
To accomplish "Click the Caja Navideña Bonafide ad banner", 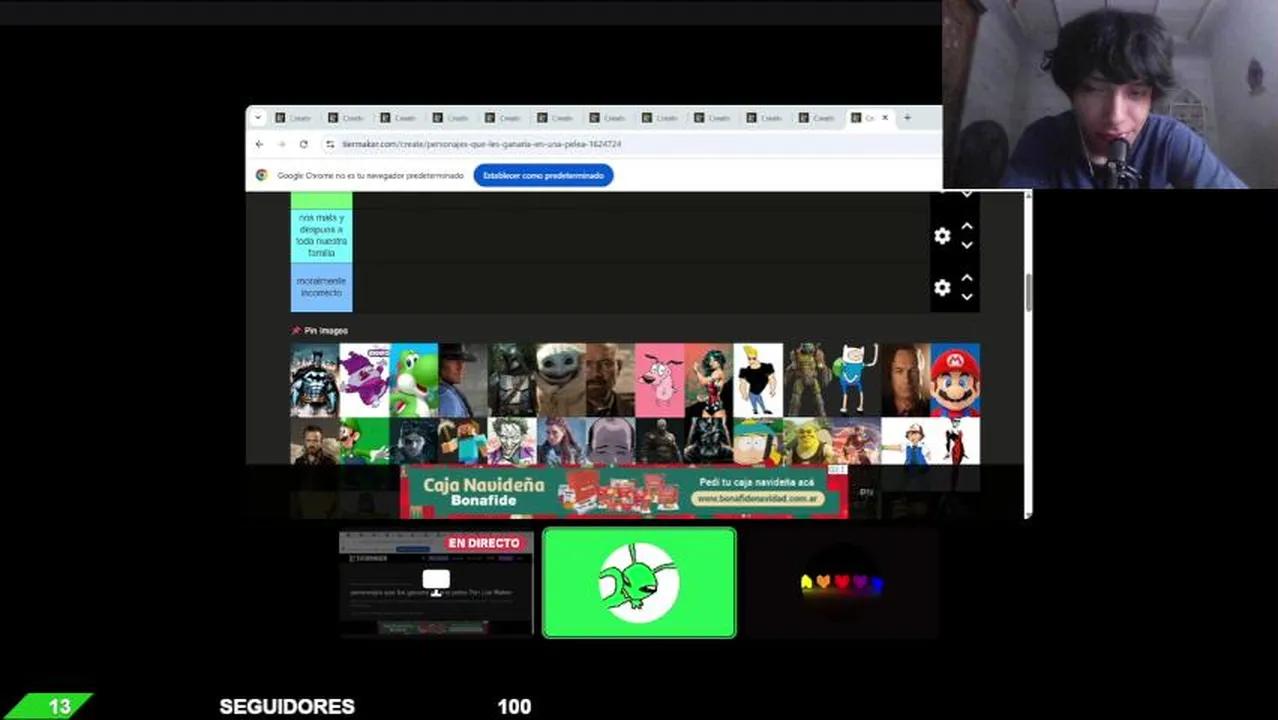I will (624, 491).
